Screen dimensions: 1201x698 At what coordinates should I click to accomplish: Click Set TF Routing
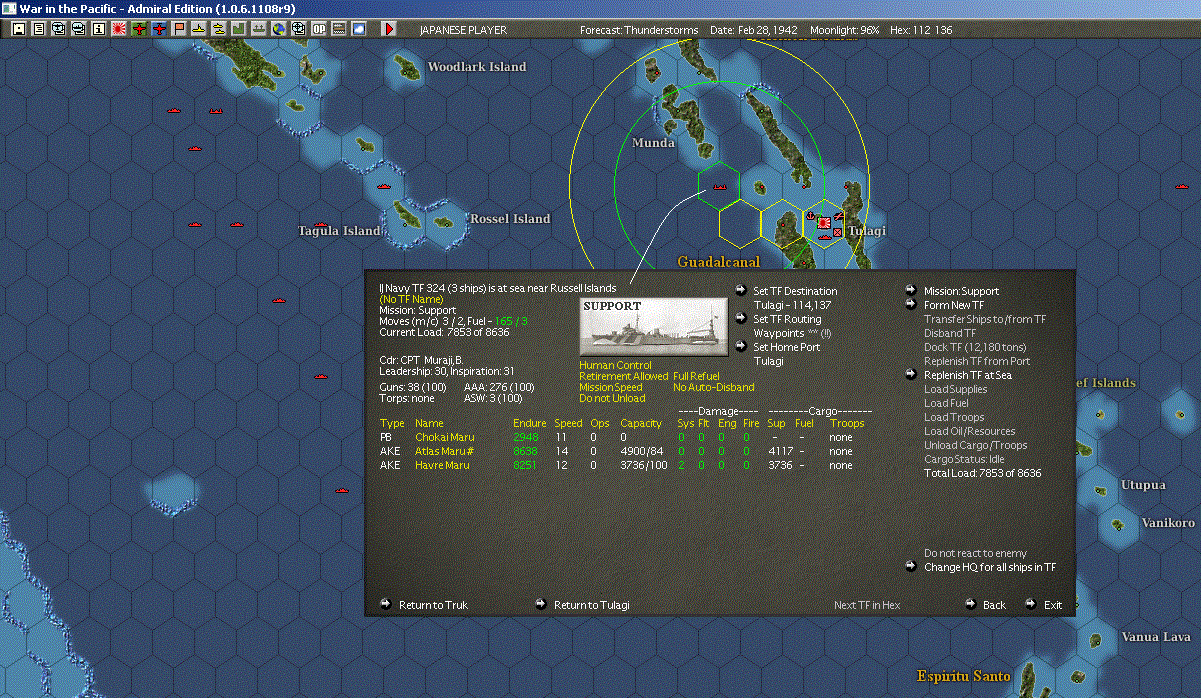[787, 319]
